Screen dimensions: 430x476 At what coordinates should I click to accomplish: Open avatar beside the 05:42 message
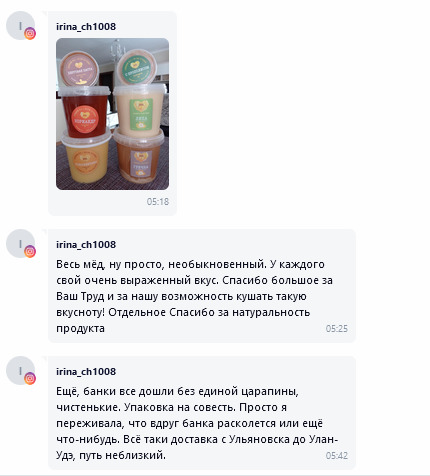pyautogui.click(x=20, y=370)
